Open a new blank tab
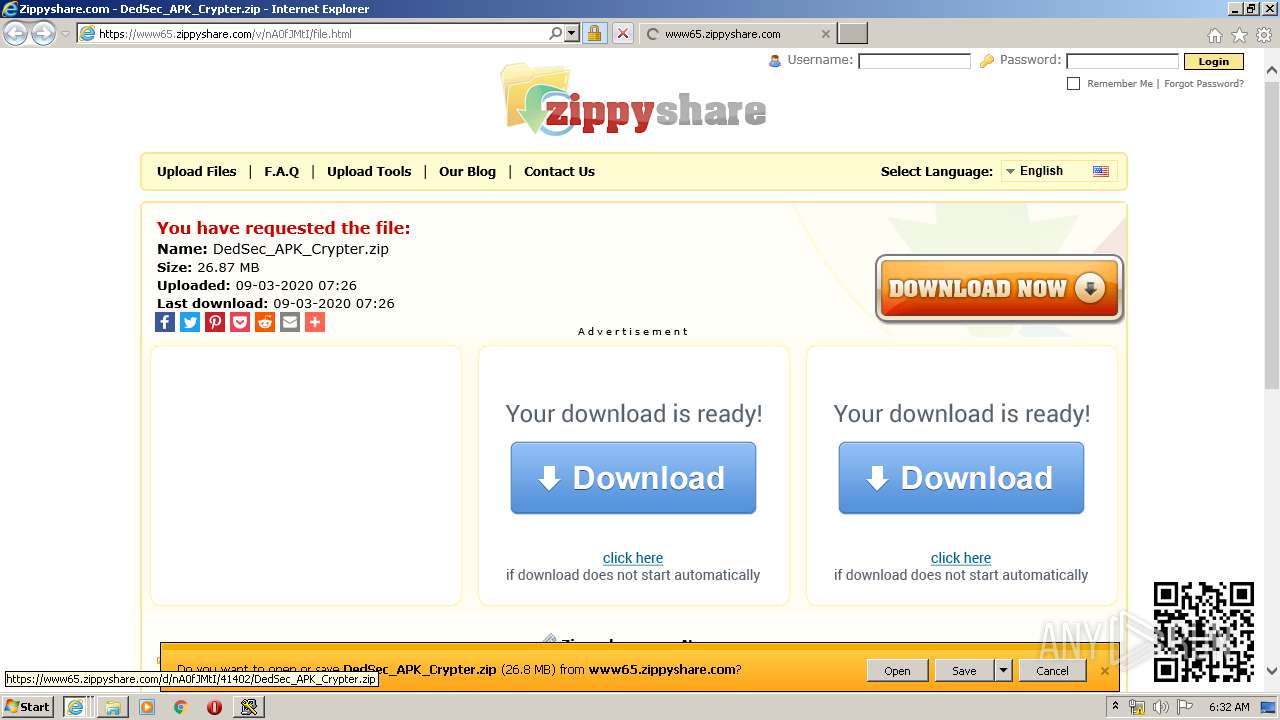The image size is (1280, 720). (852, 34)
